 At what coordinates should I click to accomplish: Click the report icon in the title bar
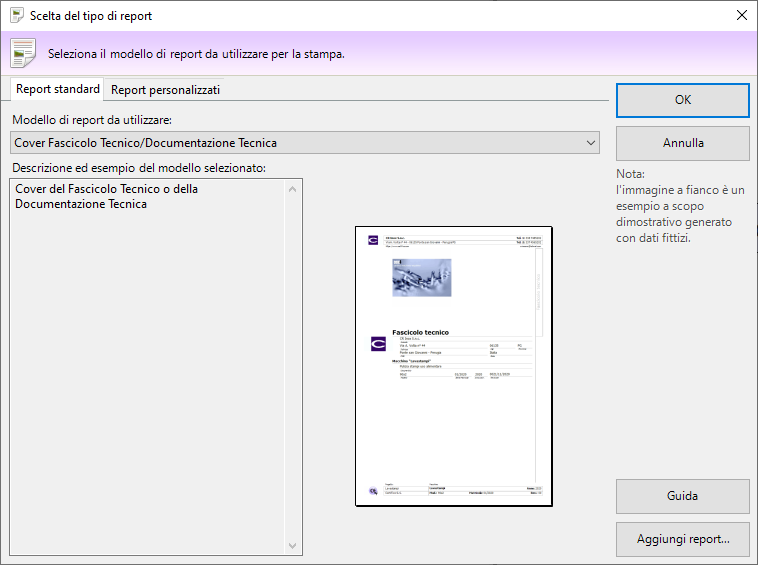[x=17, y=16]
